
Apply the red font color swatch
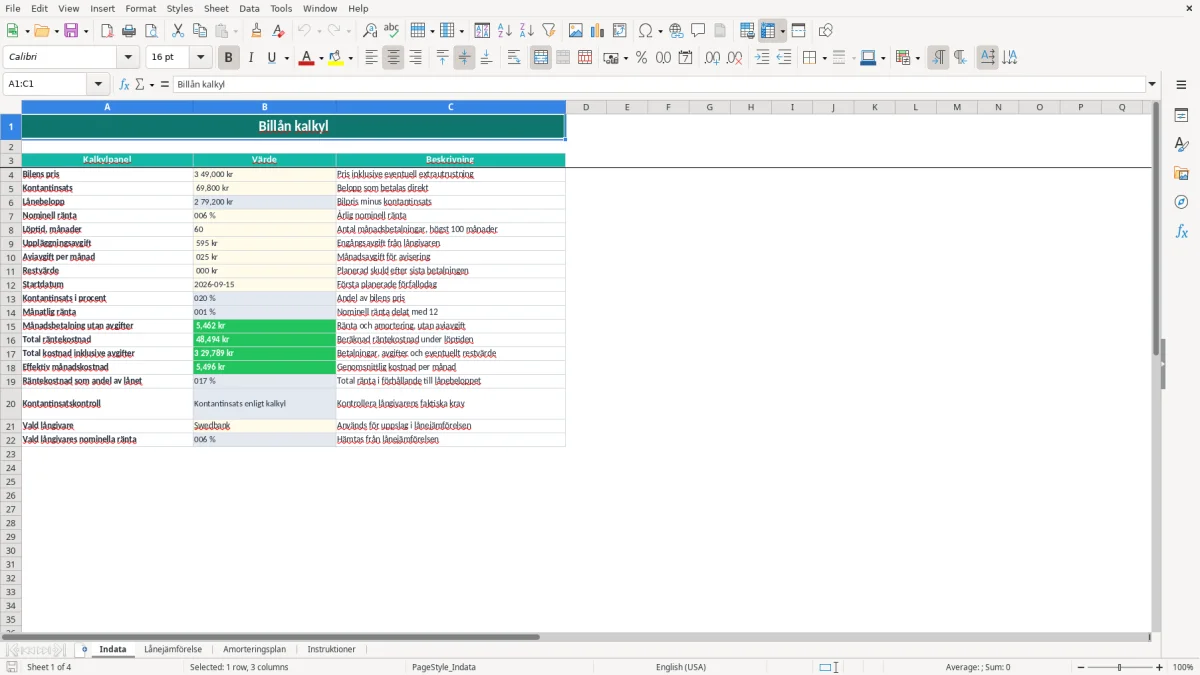point(306,58)
